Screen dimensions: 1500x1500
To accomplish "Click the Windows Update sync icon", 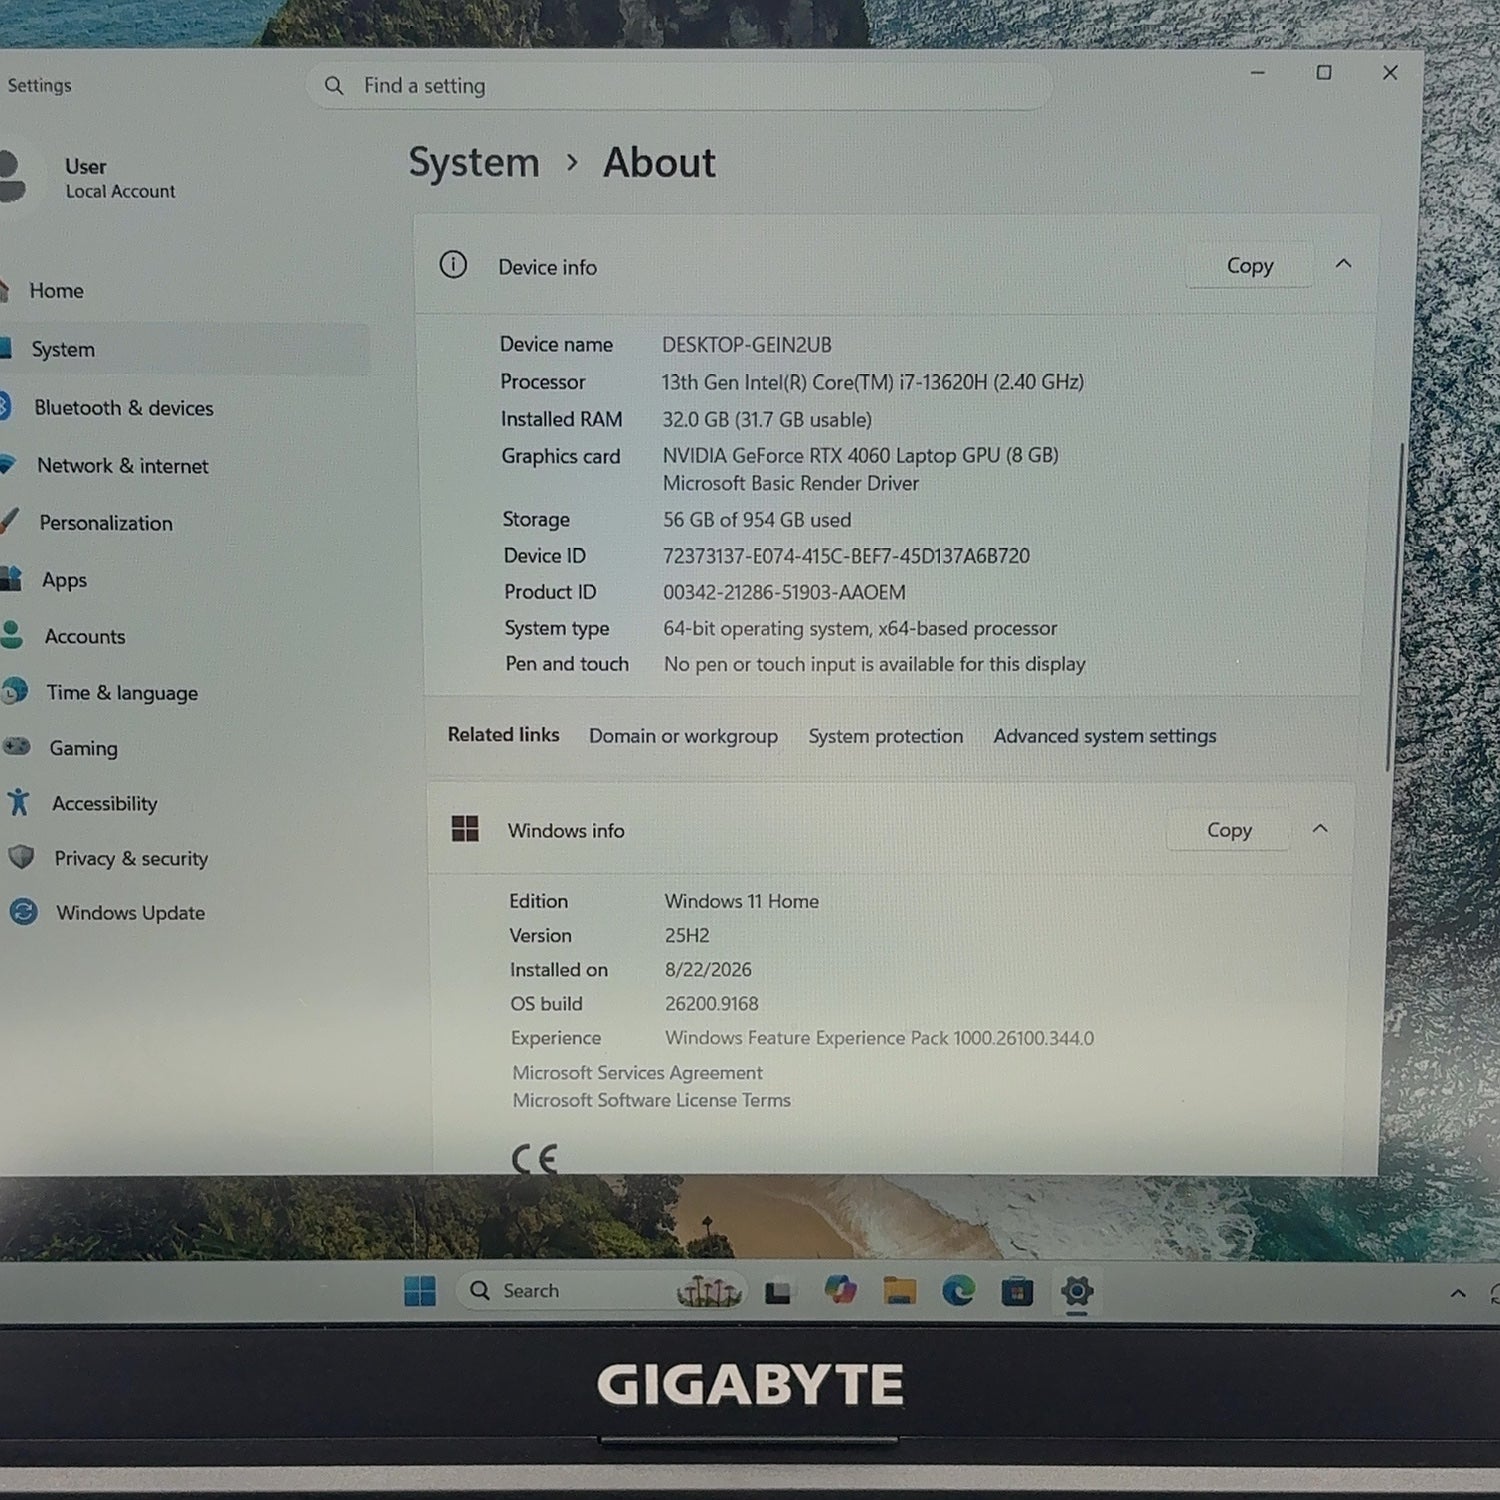I will [23, 912].
